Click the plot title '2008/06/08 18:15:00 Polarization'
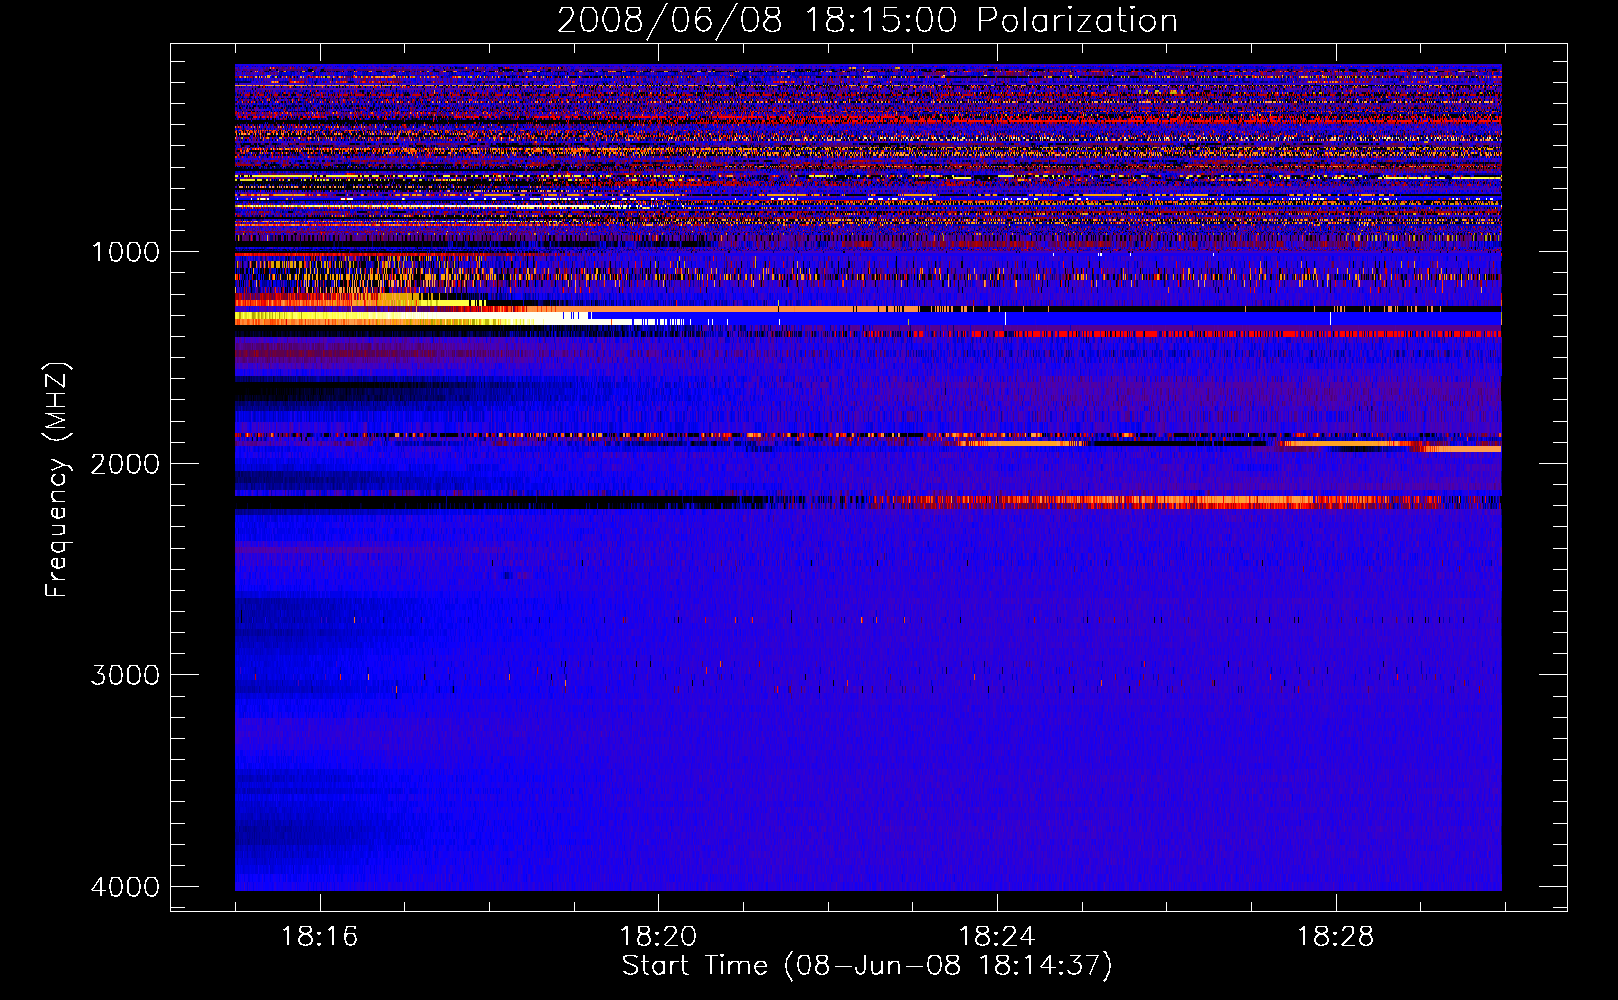The height and width of the screenshot is (1000, 1618). 867,21
